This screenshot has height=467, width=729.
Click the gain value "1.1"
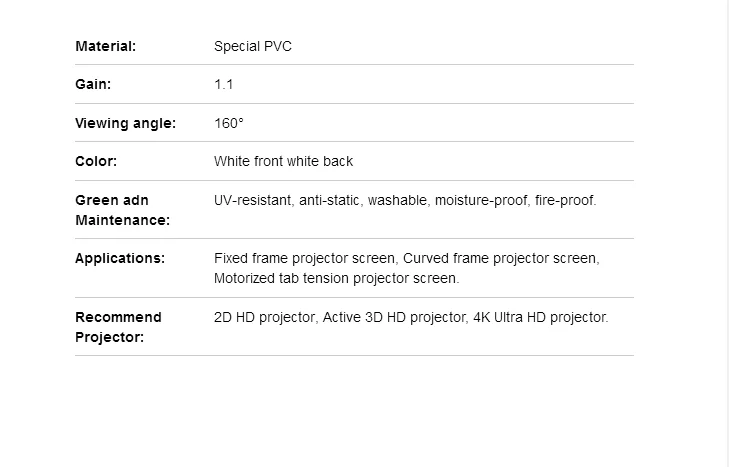(x=223, y=85)
